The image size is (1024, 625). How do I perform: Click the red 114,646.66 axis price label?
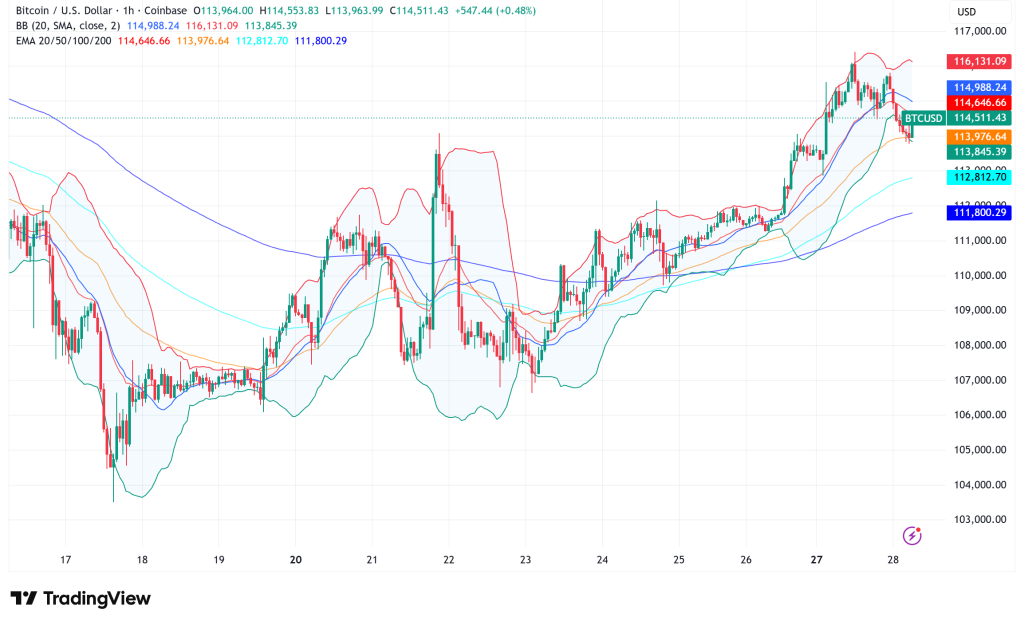pyautogui.click(x=980, y=103)
